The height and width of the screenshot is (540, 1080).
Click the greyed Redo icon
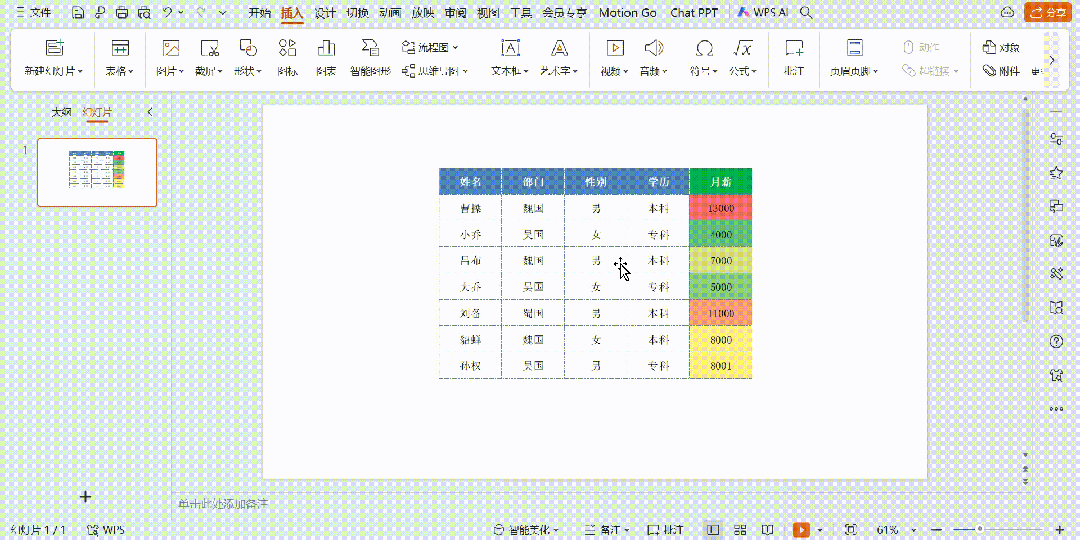[x=200, y=12]
